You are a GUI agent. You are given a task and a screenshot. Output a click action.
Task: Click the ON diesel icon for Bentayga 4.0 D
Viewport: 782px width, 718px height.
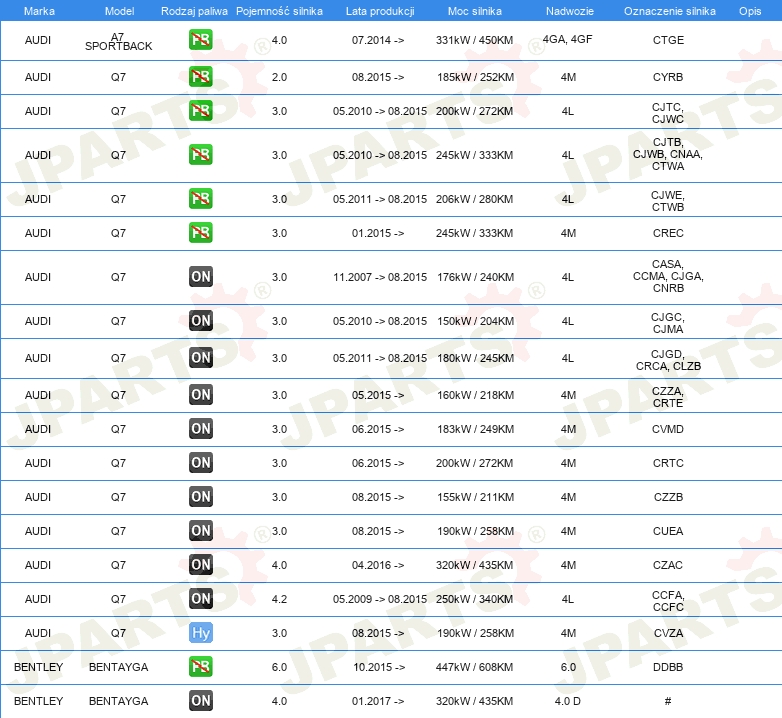201,701
